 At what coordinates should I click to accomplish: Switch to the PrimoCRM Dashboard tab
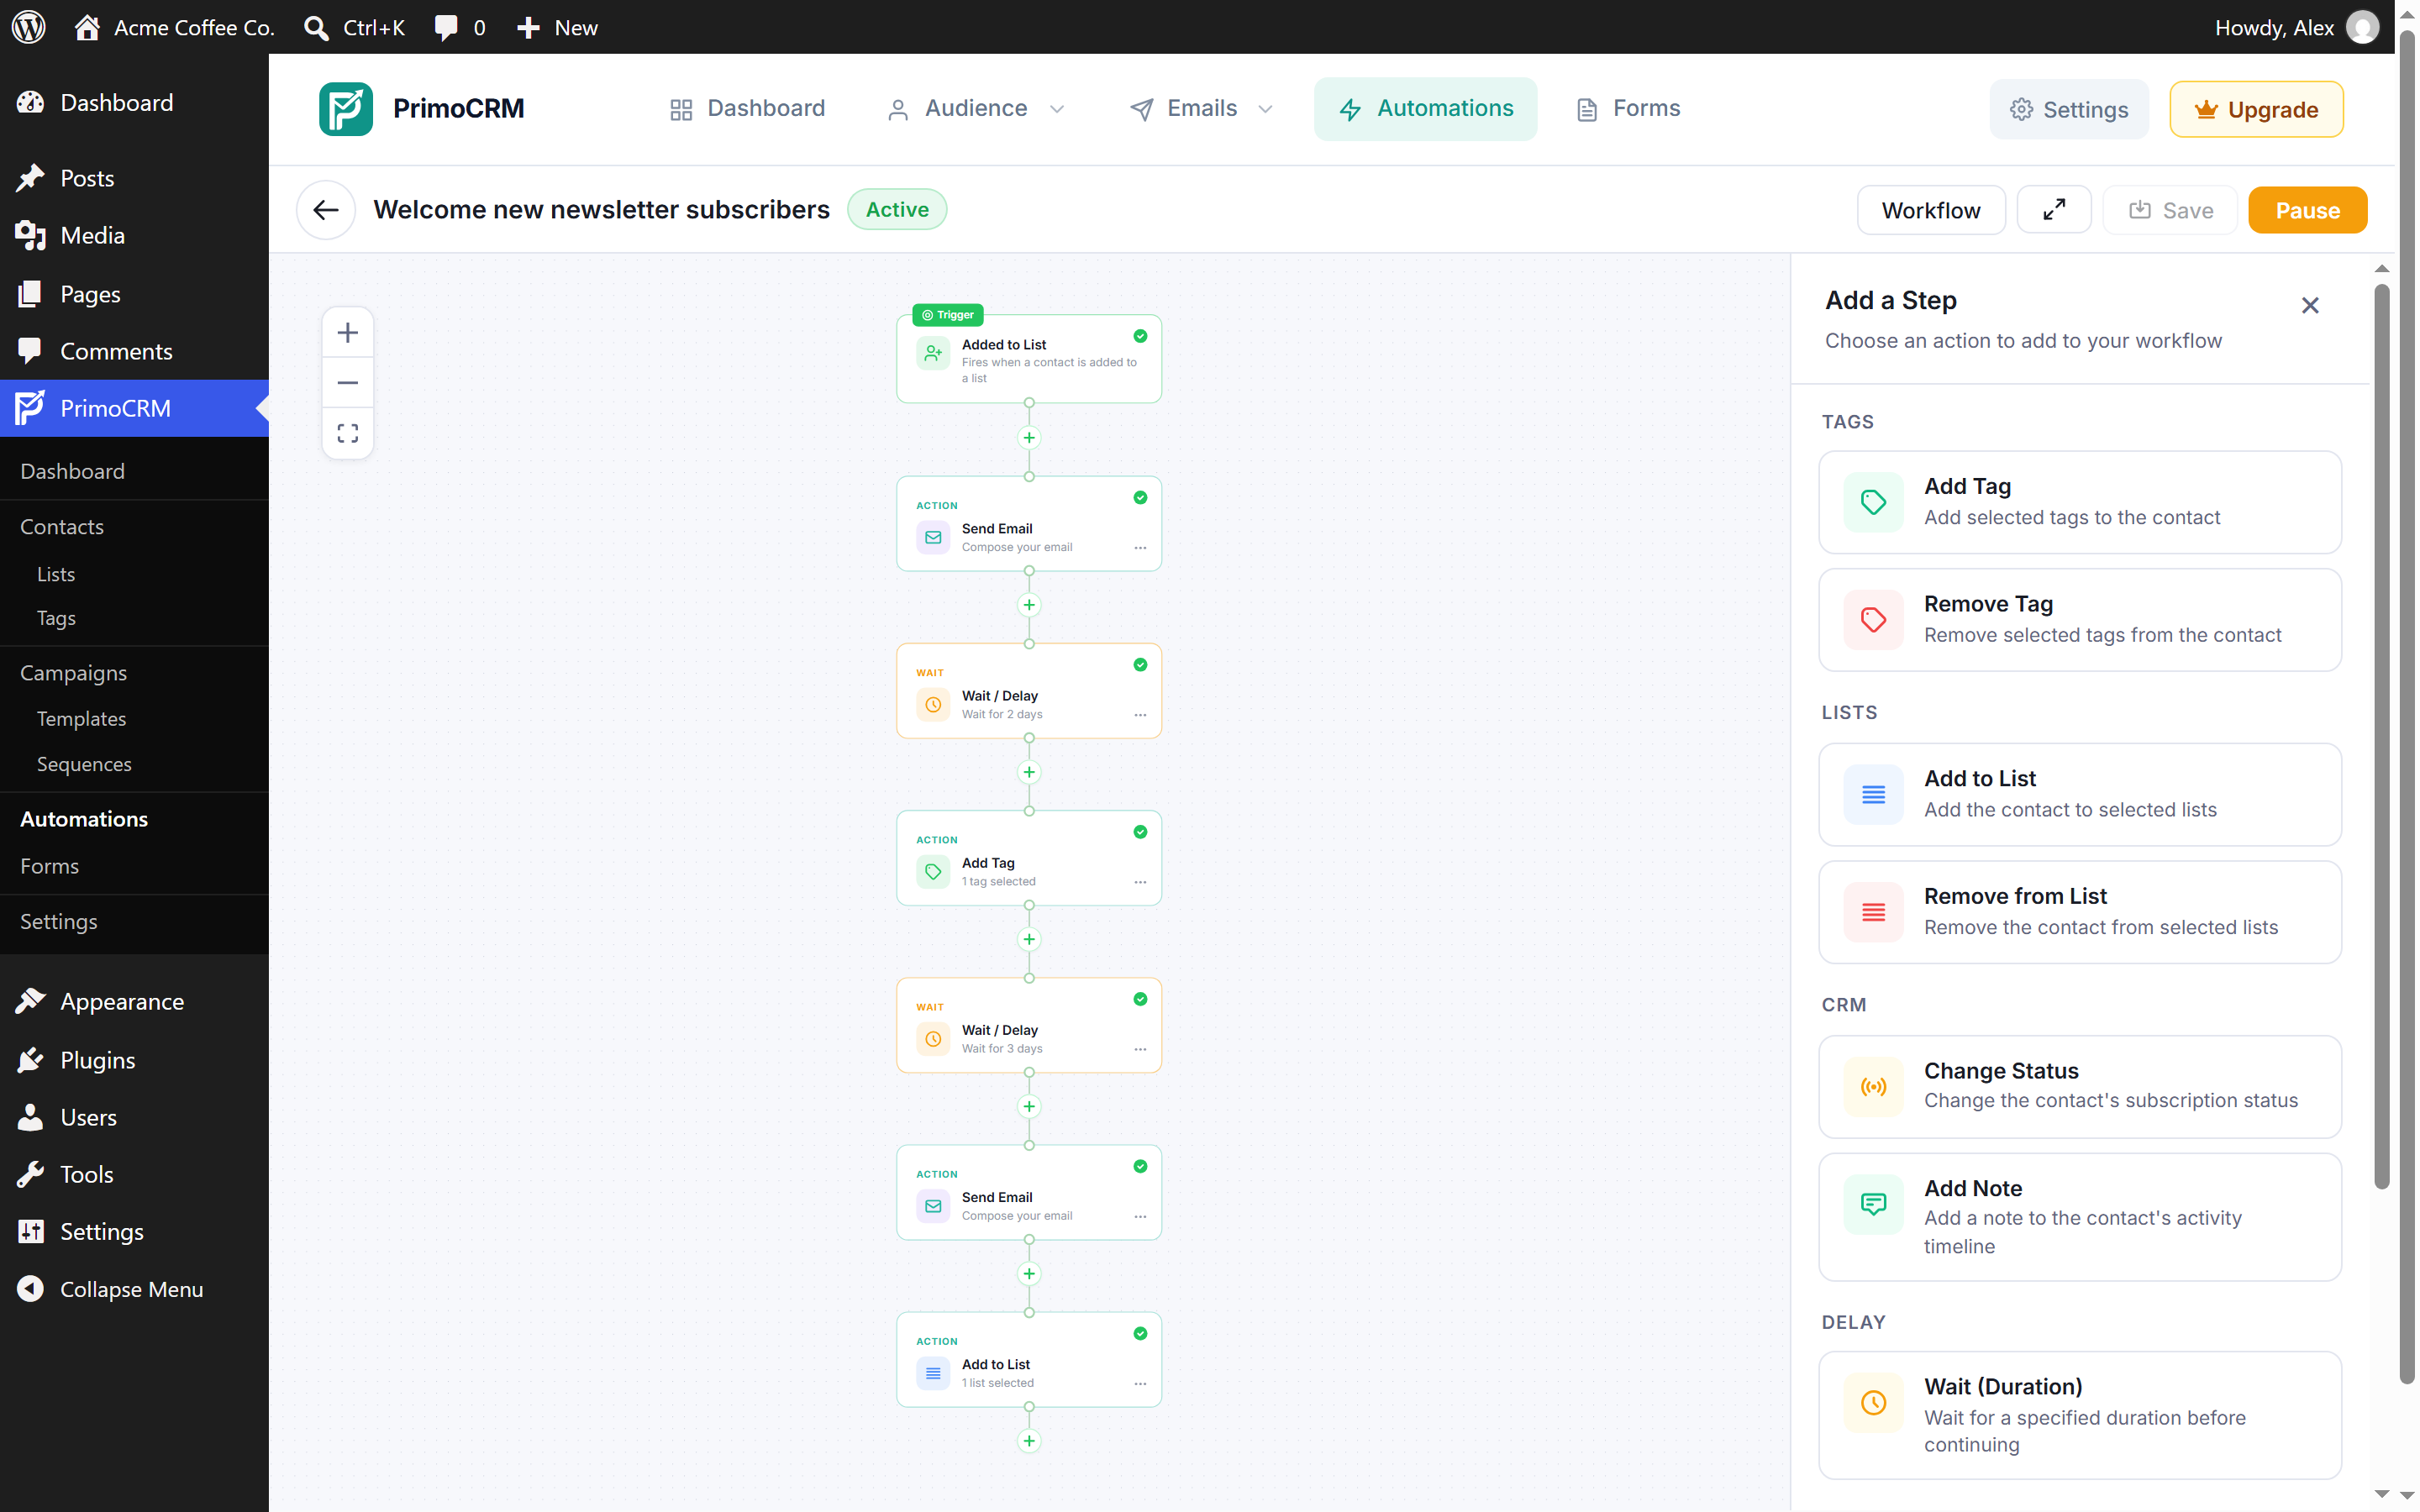tap(747, 108)
